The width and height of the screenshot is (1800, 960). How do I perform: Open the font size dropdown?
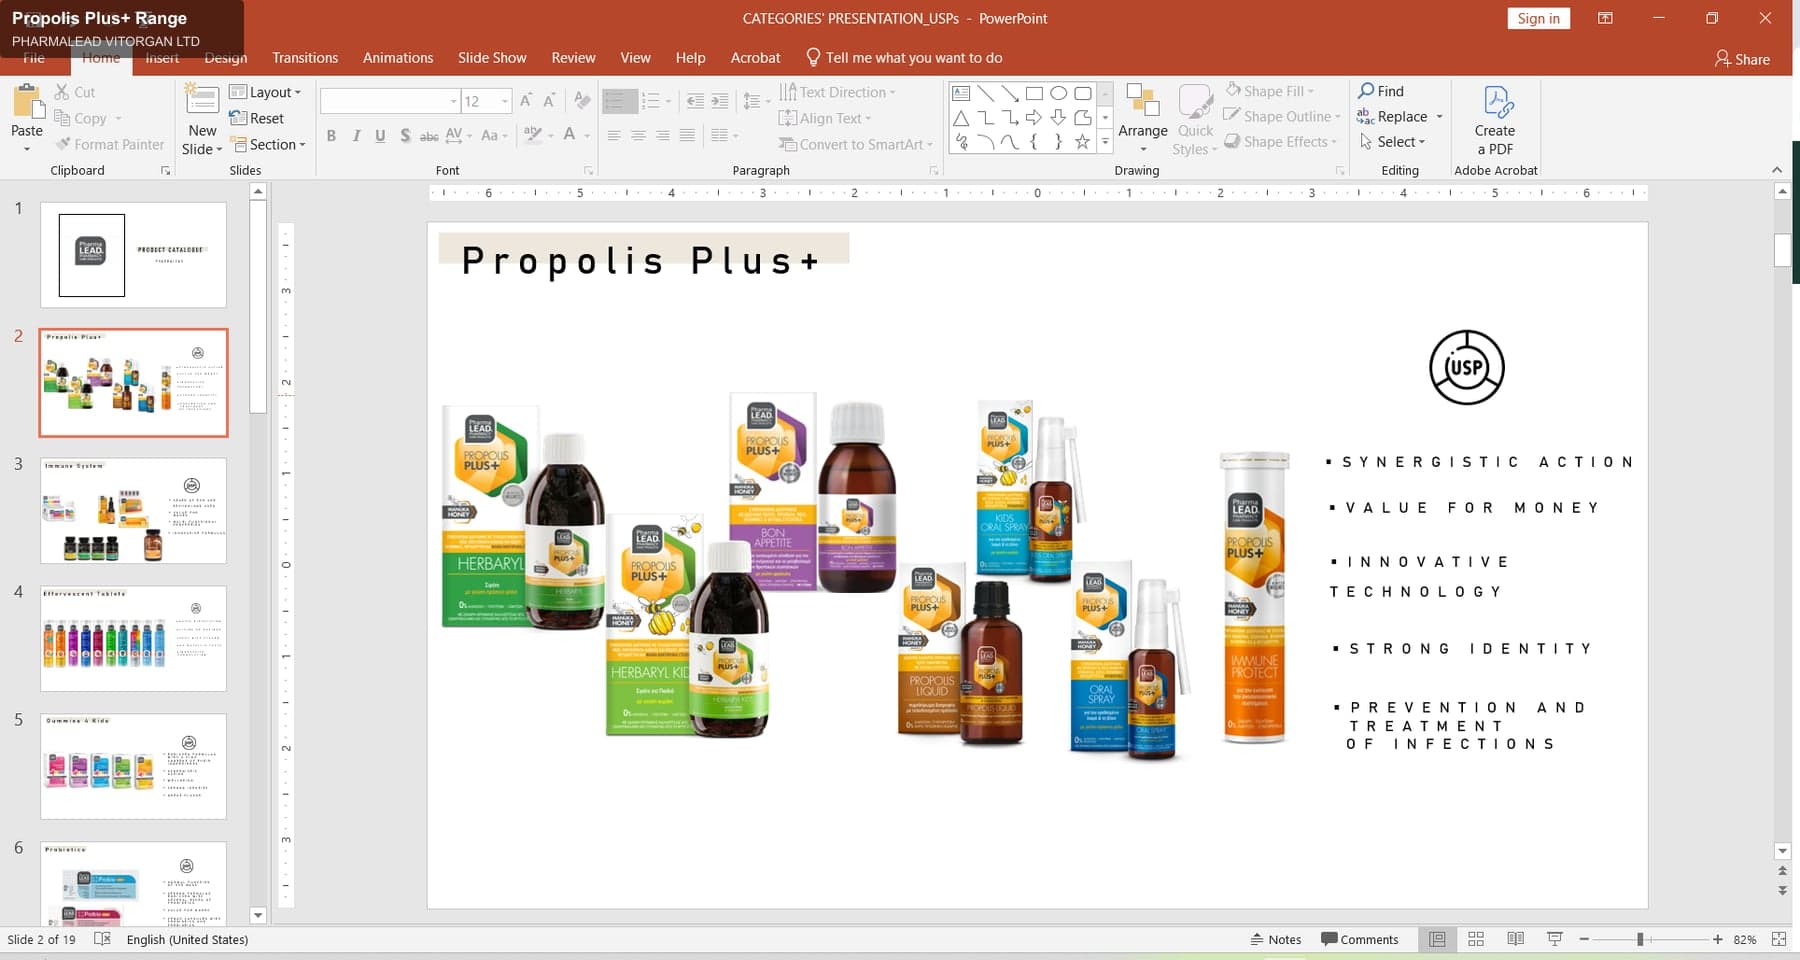(x=505, y=101)
